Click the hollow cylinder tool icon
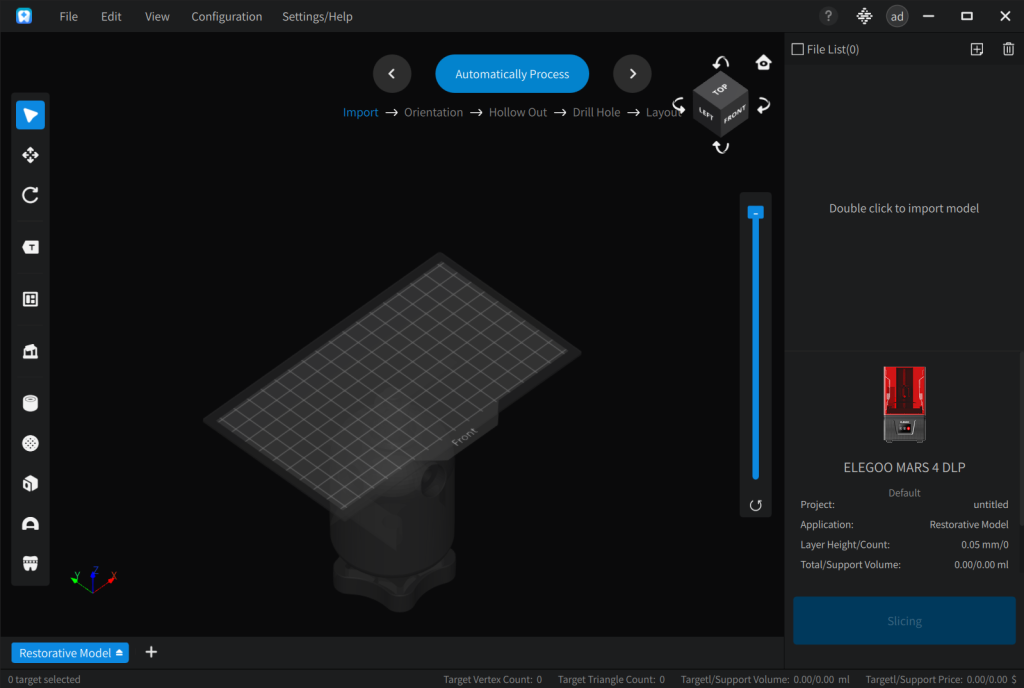Screen dimensions: 1024x688 (30, 403)
